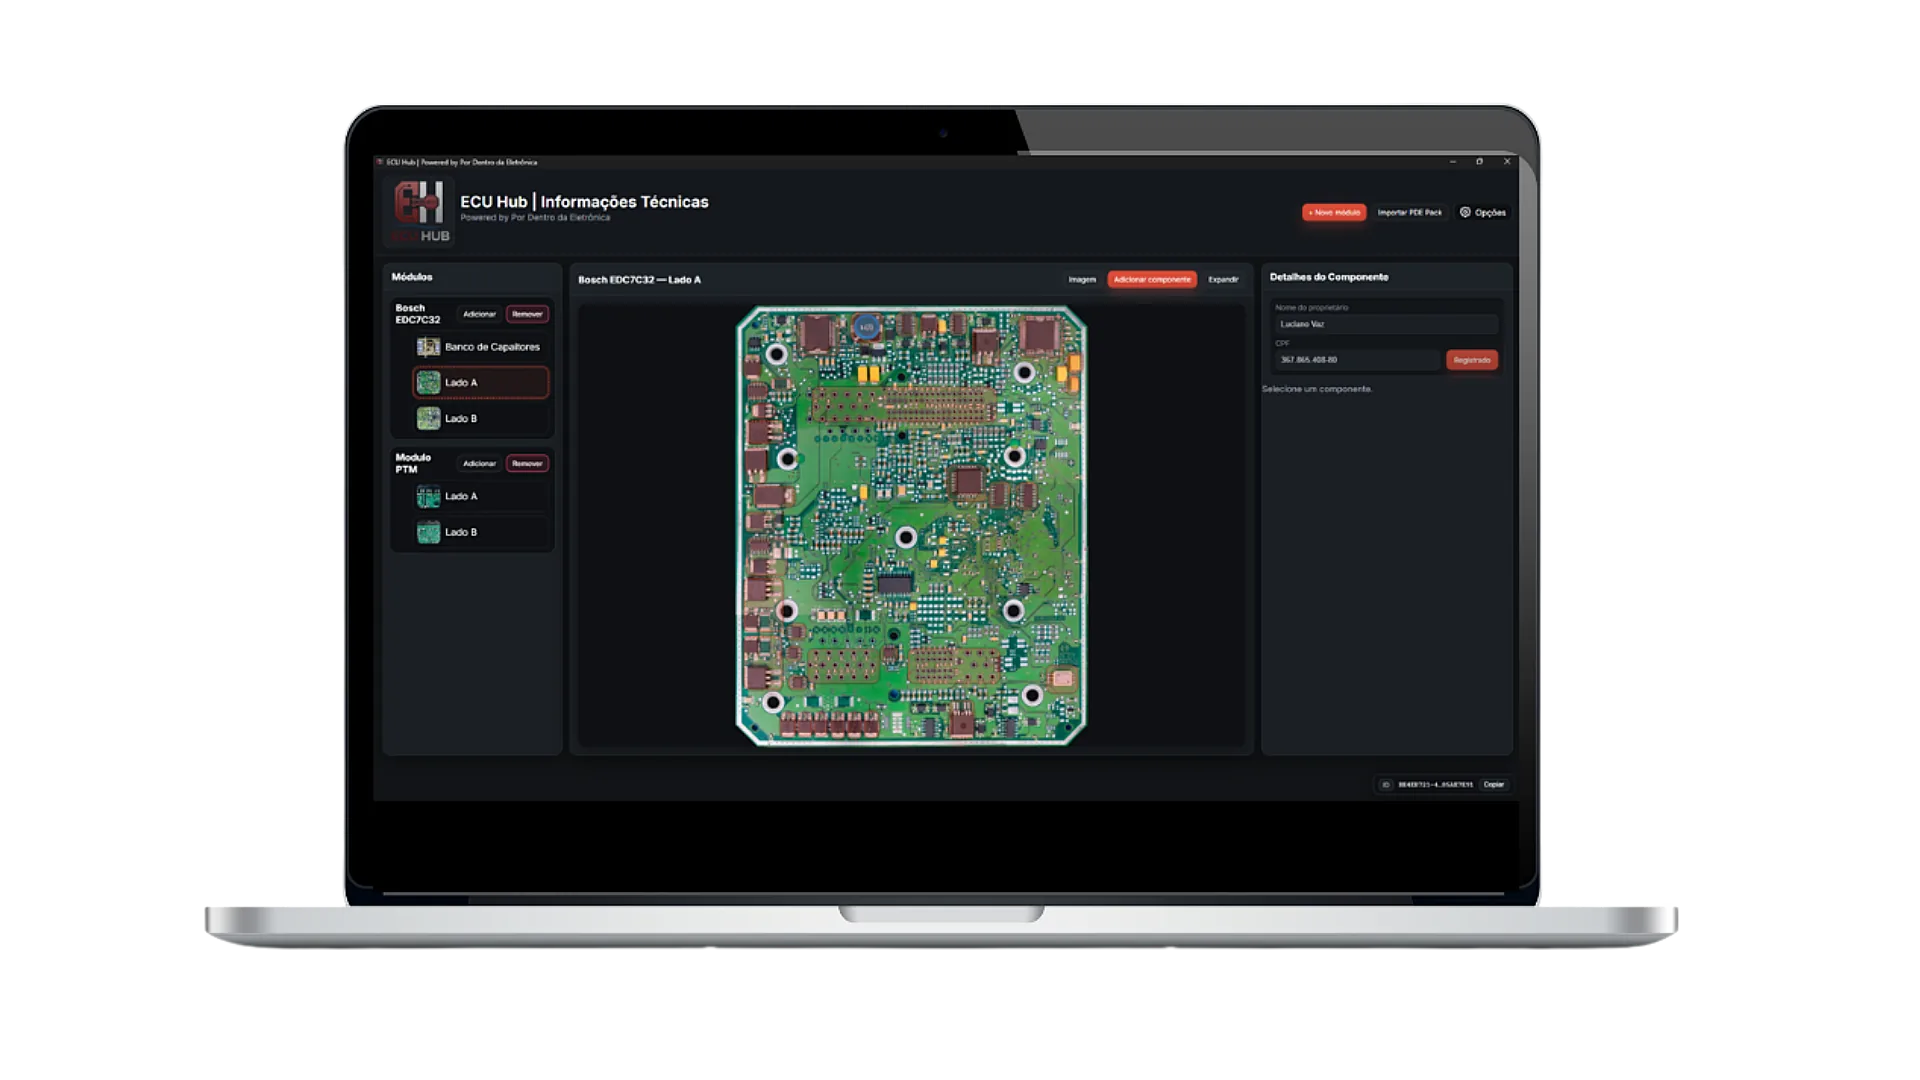
Task: Click the ID value text in footer
Action: pos(1435,785)
